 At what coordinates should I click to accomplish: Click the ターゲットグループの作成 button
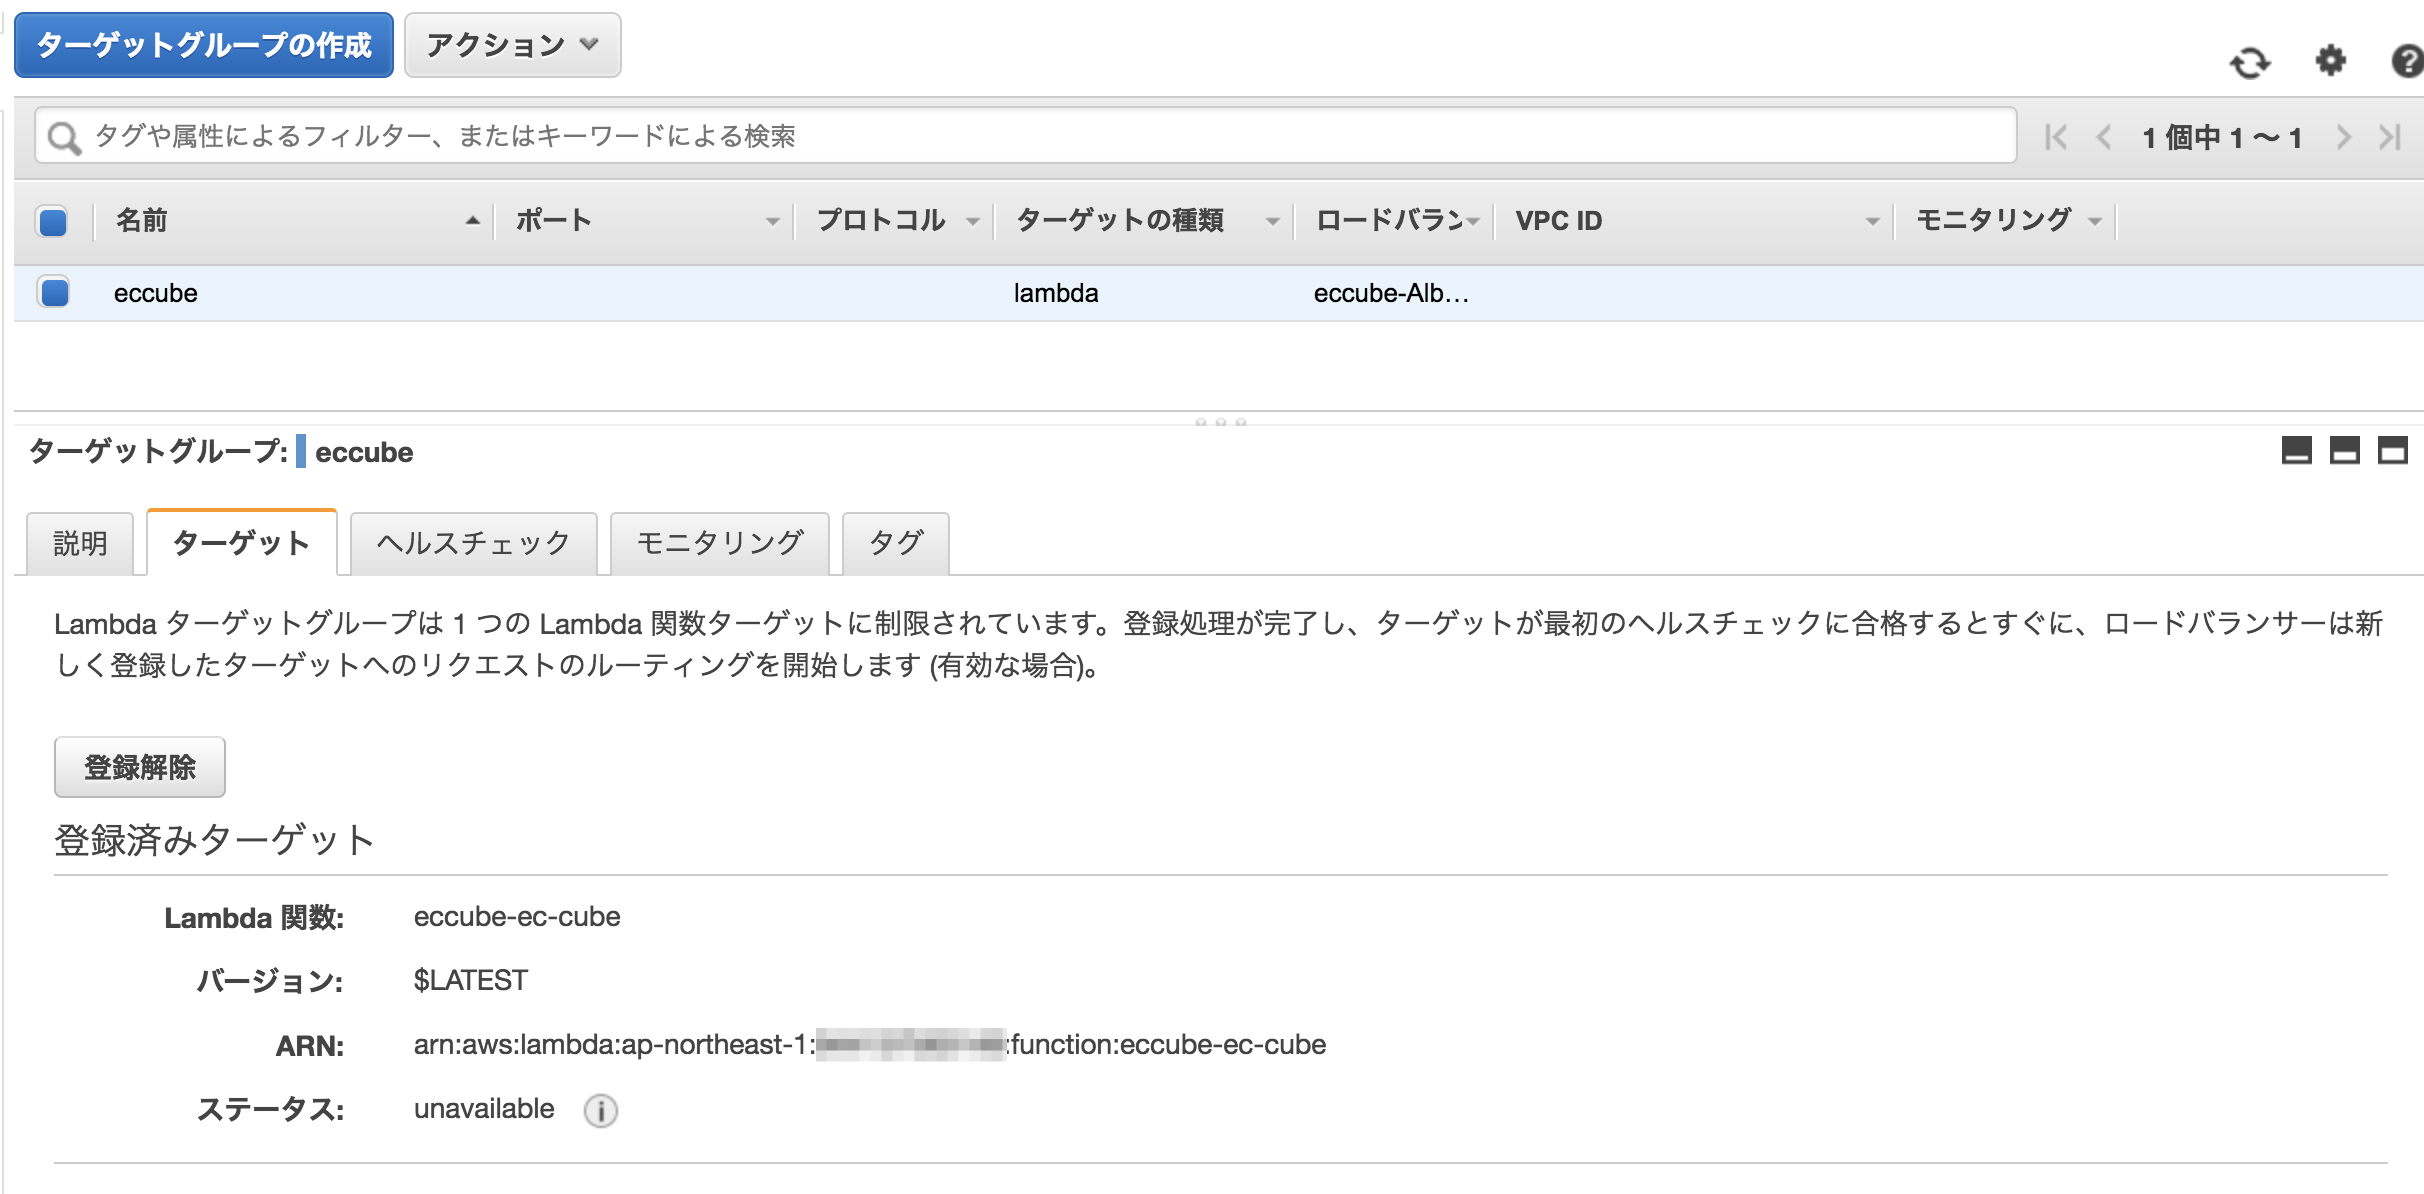[205, 44]
